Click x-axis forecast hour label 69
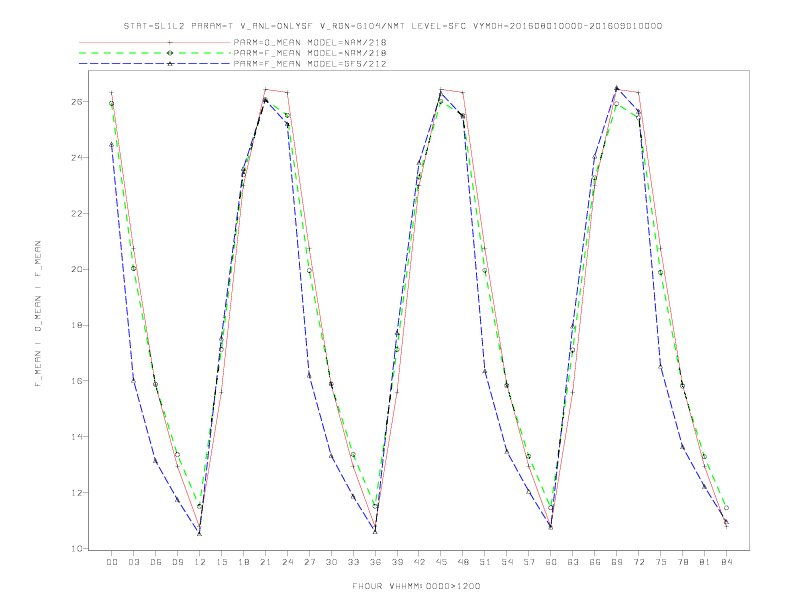Image resolution: width=792 pixels, height=612 pixels. coord(617,562)
